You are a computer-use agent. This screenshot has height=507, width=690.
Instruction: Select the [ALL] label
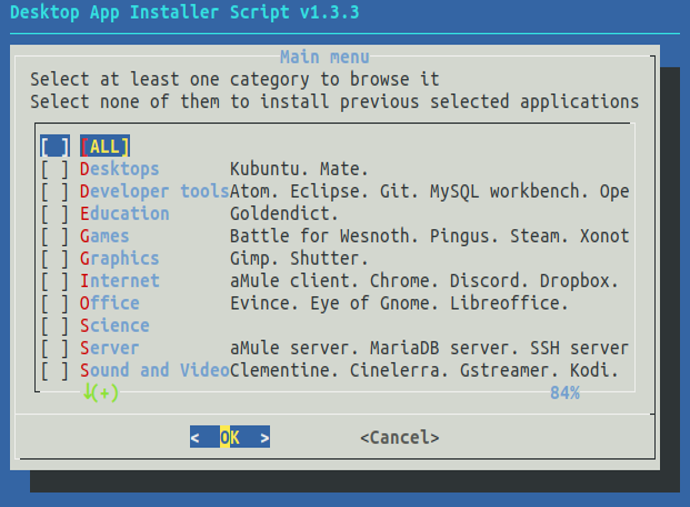105,147
